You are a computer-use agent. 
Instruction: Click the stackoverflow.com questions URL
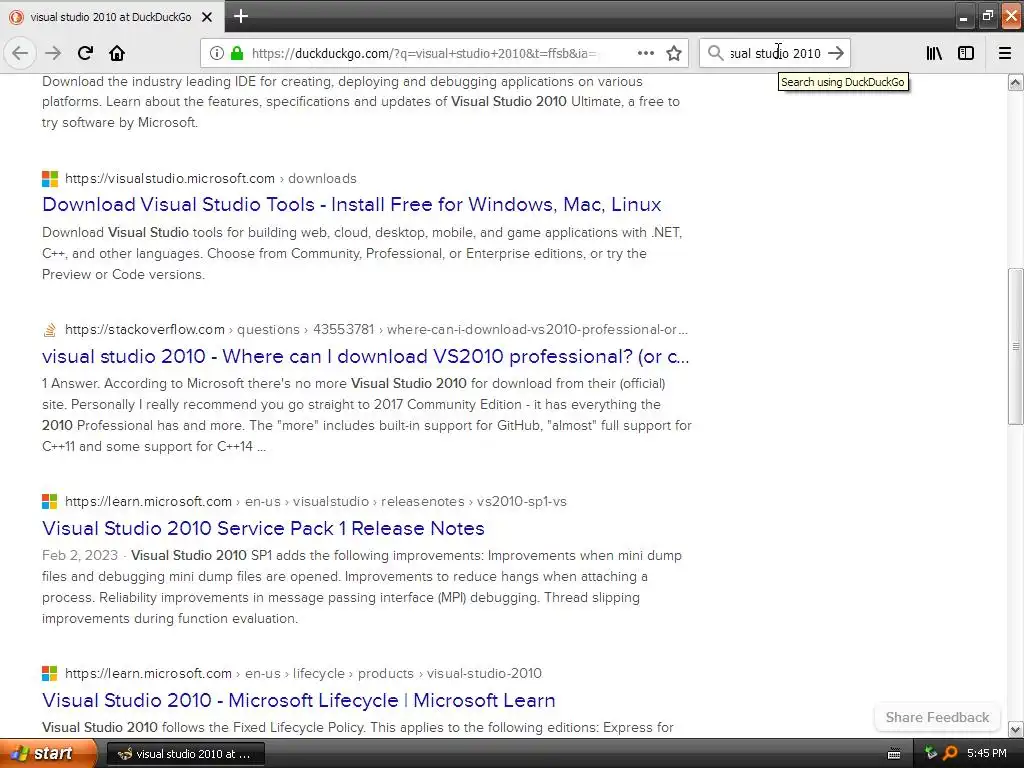pos(376,330)
